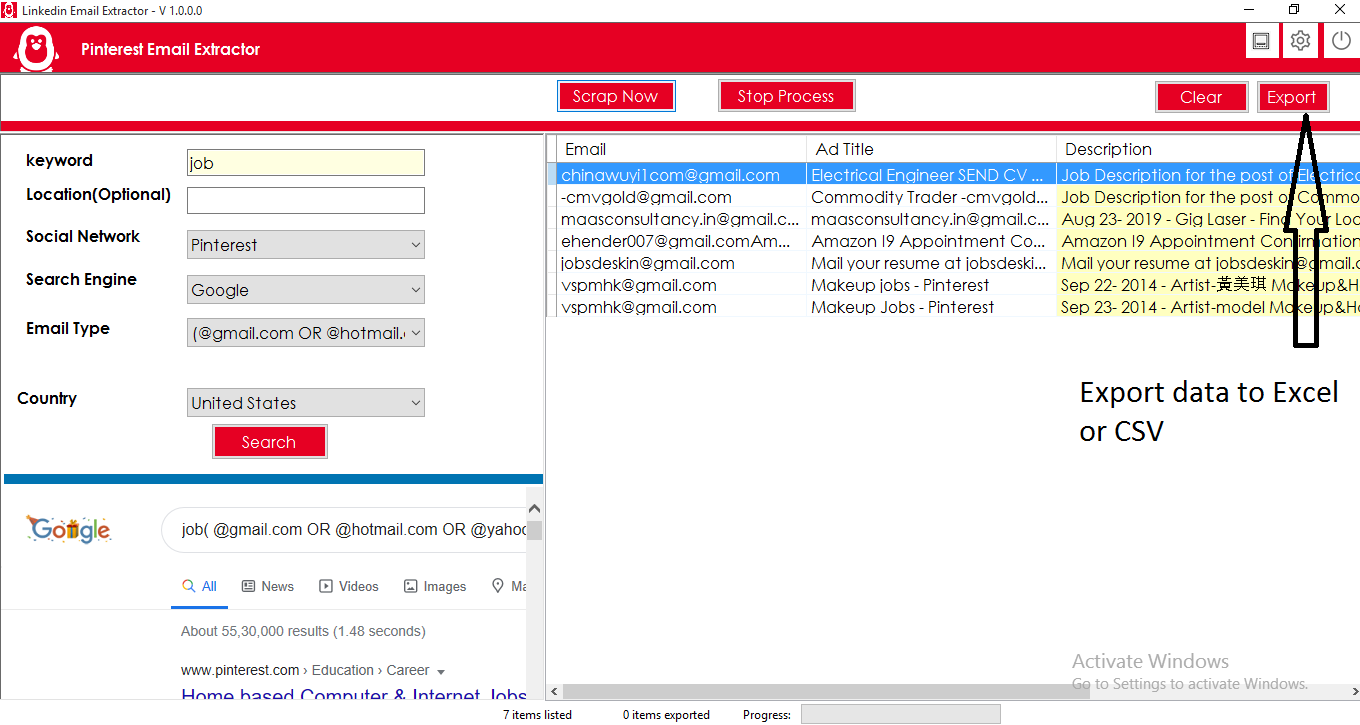Click the Makeup jobs - Pinterest ad title
This screenshot has height=725, width=1360.
click(x=931, y=285)
